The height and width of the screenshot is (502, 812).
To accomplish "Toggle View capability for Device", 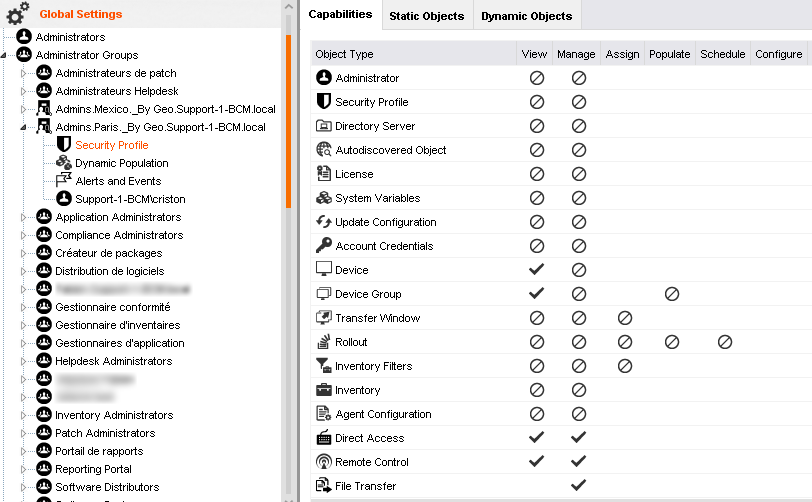I will click(x=536, y=269).
